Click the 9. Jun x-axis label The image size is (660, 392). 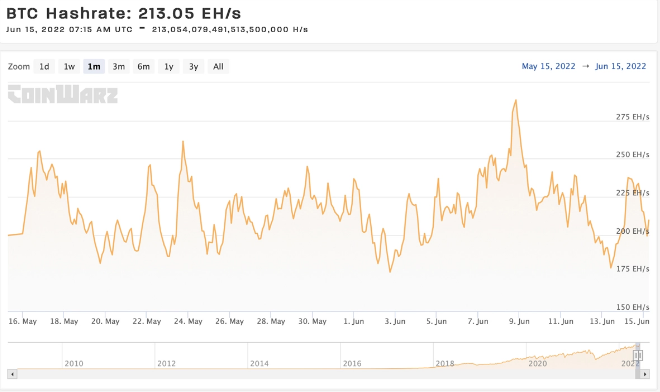[x=519, y=321]
